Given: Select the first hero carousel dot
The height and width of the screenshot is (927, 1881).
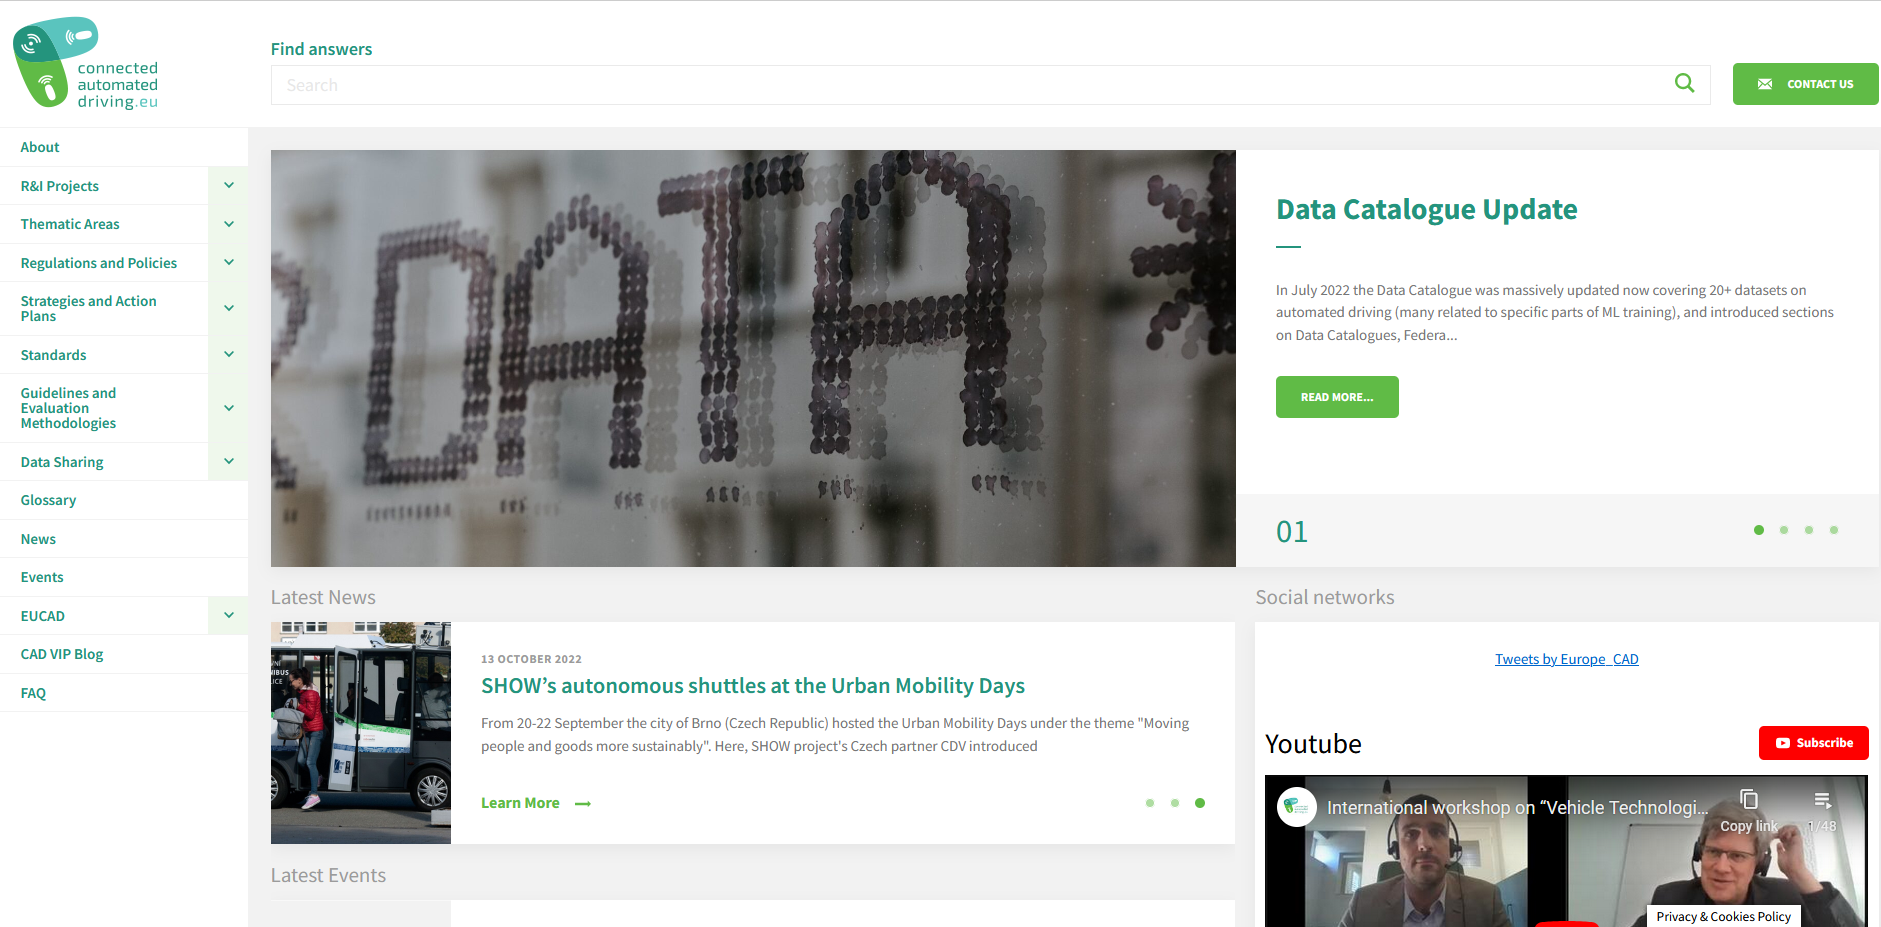Looking at the screenshot, I should [x=1758, y=530].
